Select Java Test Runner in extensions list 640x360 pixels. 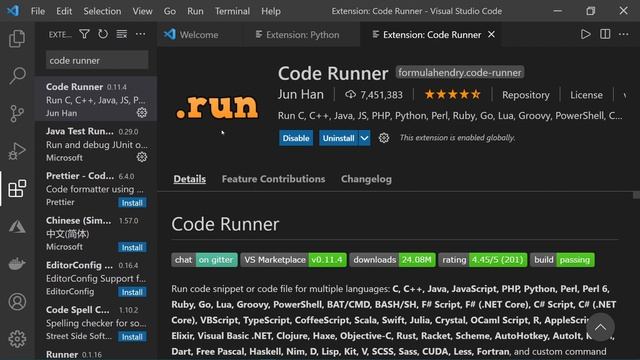(x=96, y=144)
